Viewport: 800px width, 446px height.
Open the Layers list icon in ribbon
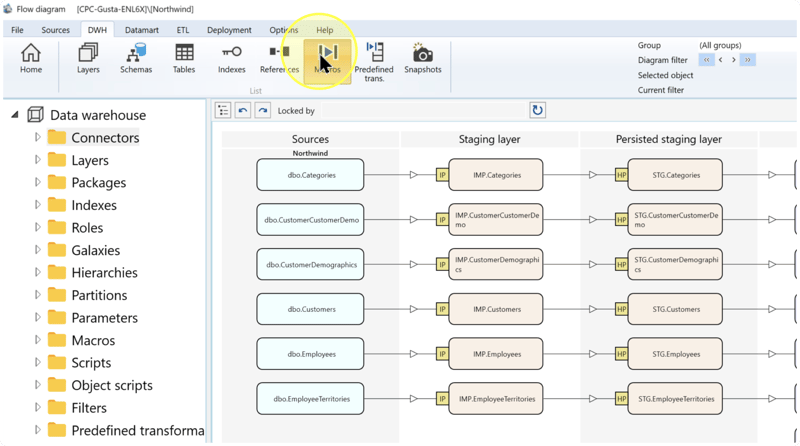tap(88, 59)
